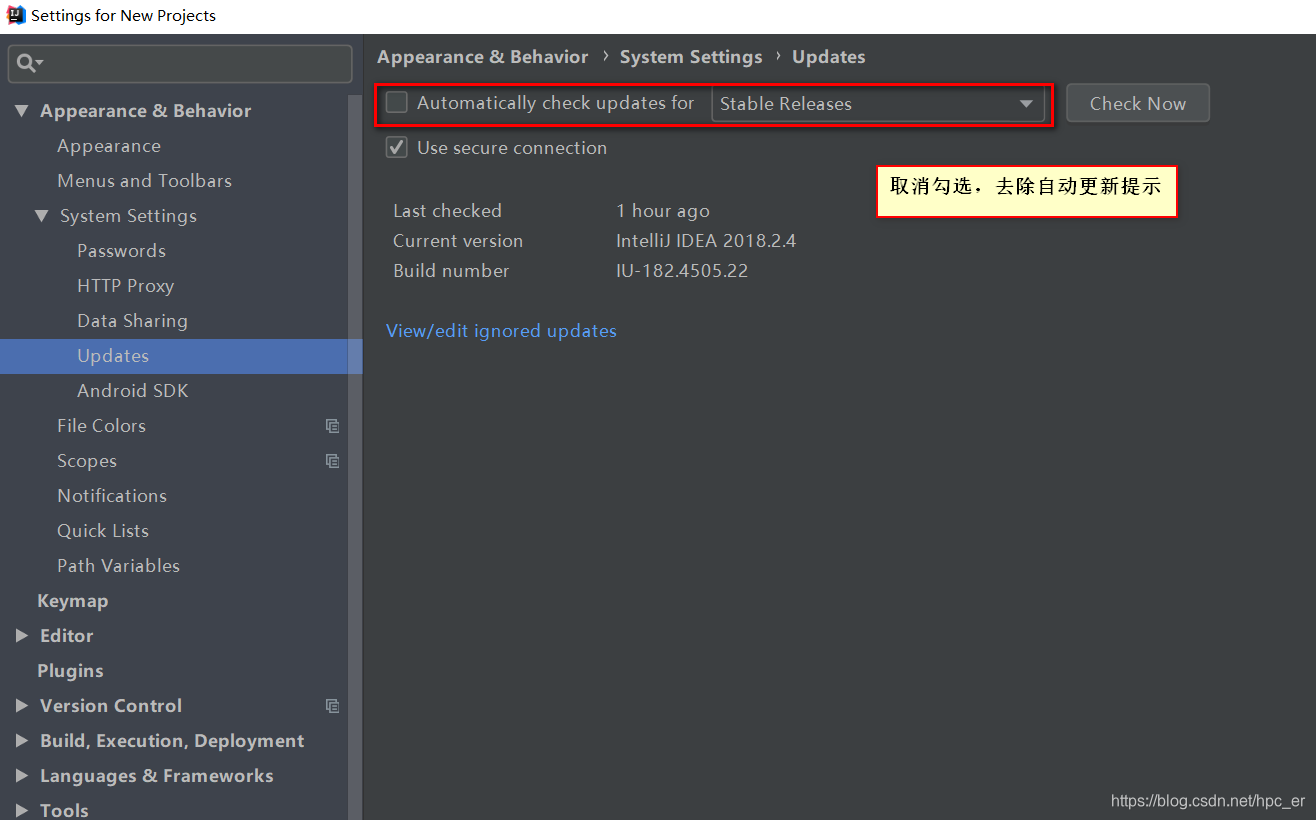Open File Colors settings
The width and height of the screenshot is (1316, 820).
101,426
